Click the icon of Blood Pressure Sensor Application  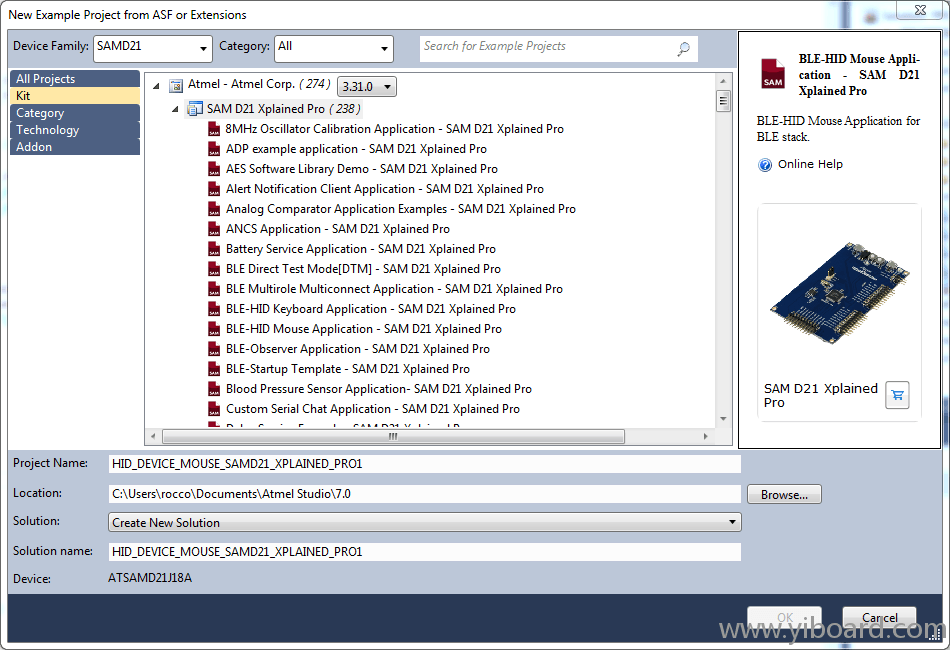[x=214, y=389]
